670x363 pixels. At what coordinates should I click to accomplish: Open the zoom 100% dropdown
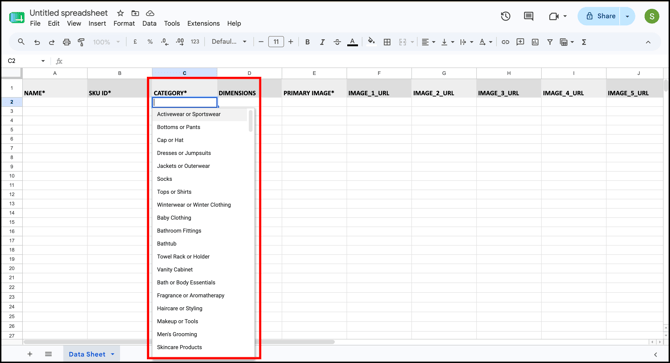[x=106, y=42]
